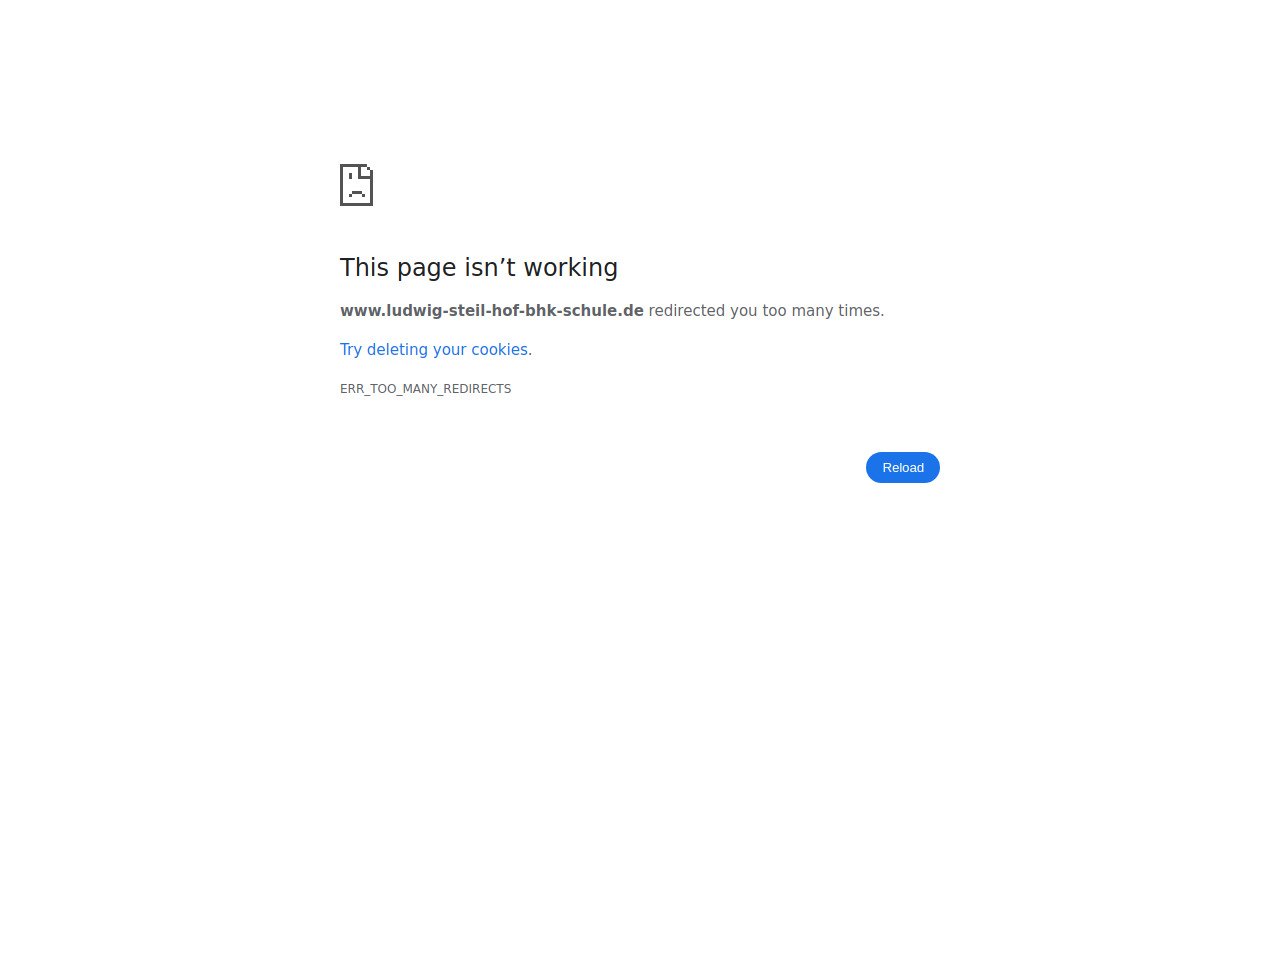The image size is (1280, 960).
Task: Click the redirected you too many times text
Action: (x=766, y=311)
